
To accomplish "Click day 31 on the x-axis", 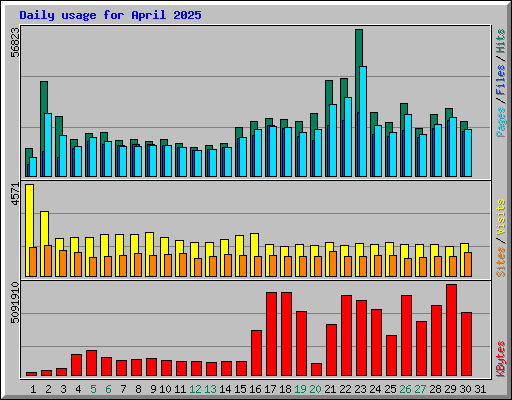I will 480,389.
